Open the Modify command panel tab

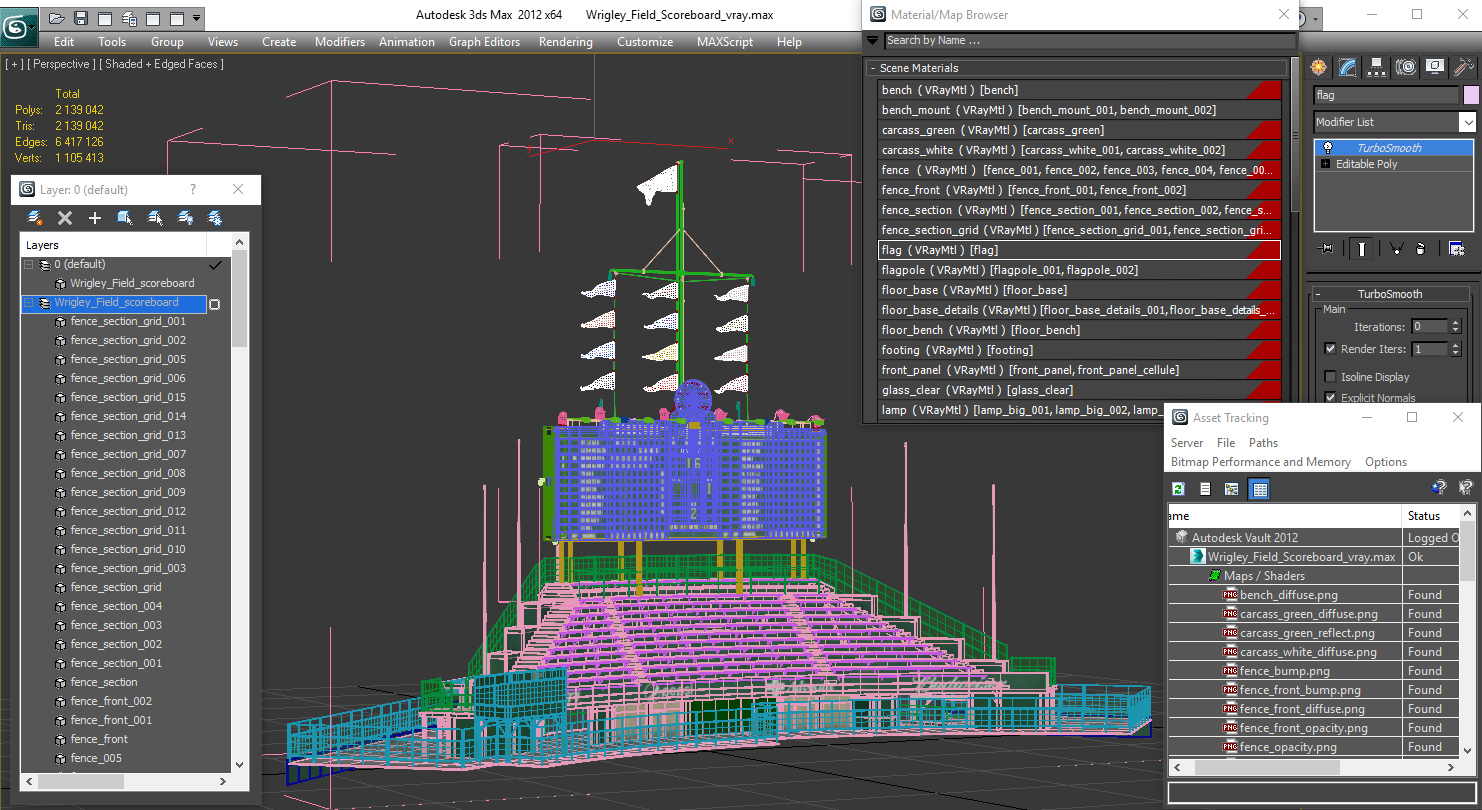pos(1348,67)
